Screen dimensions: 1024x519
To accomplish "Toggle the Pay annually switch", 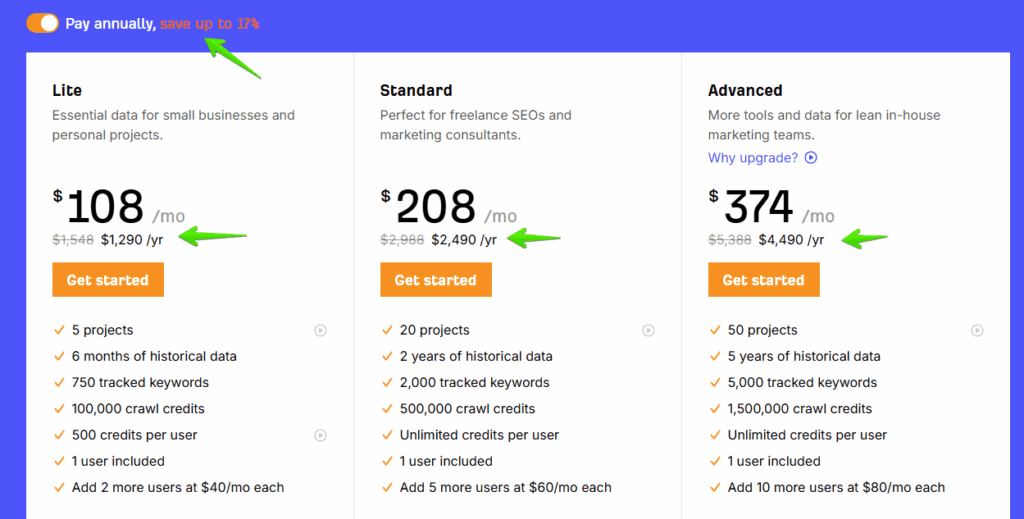I will click(42, 23).
